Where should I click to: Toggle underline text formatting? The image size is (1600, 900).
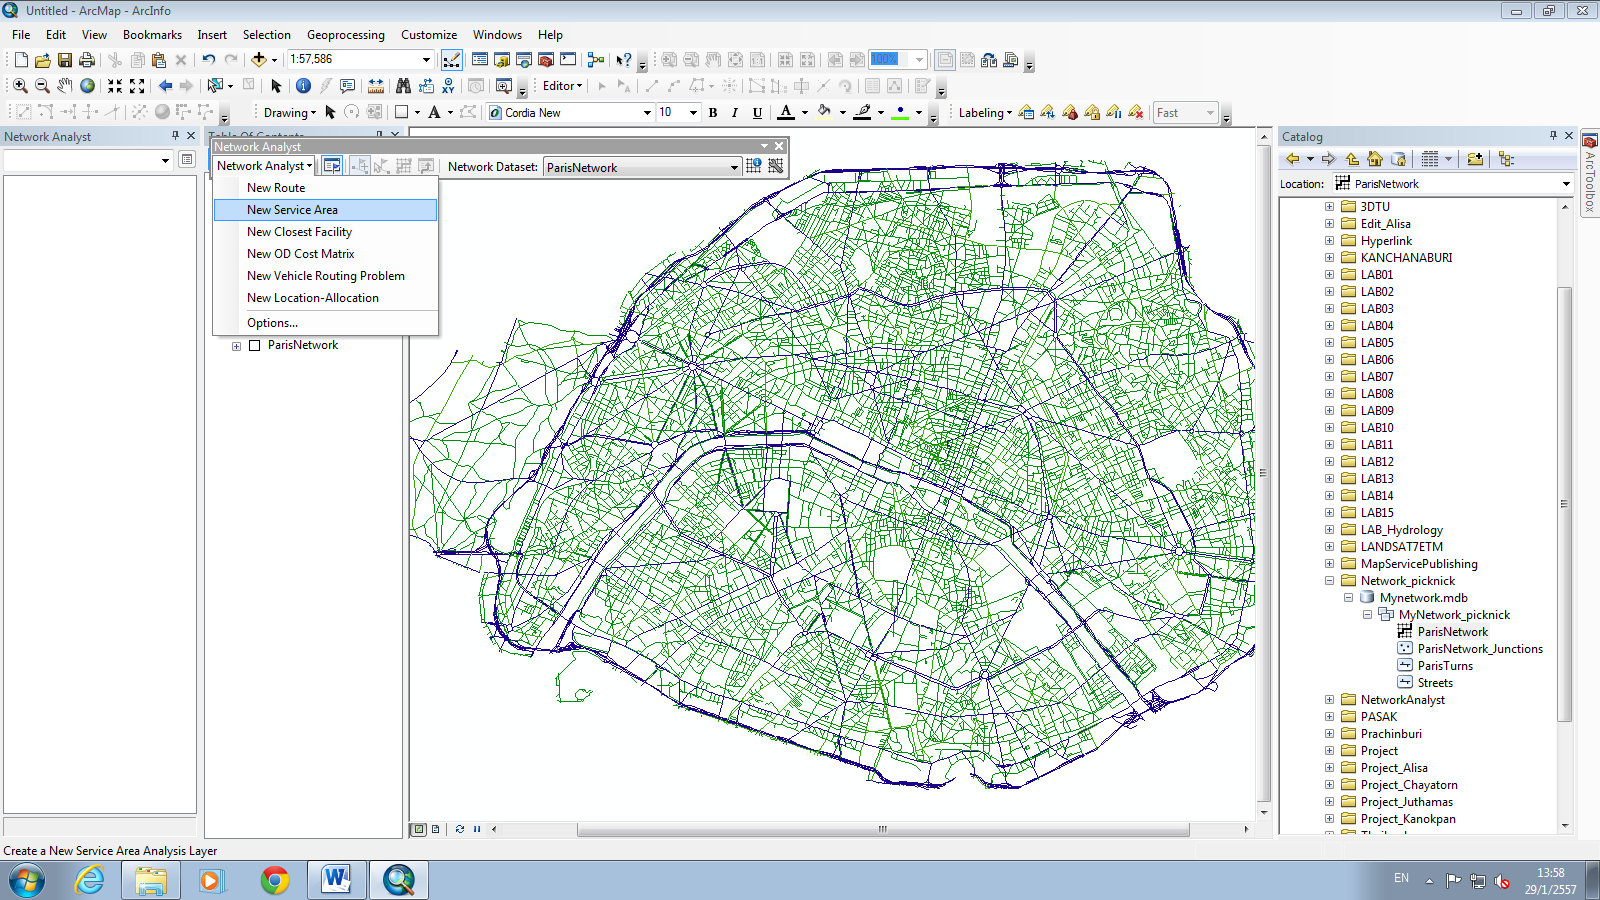tap(757, 113)
